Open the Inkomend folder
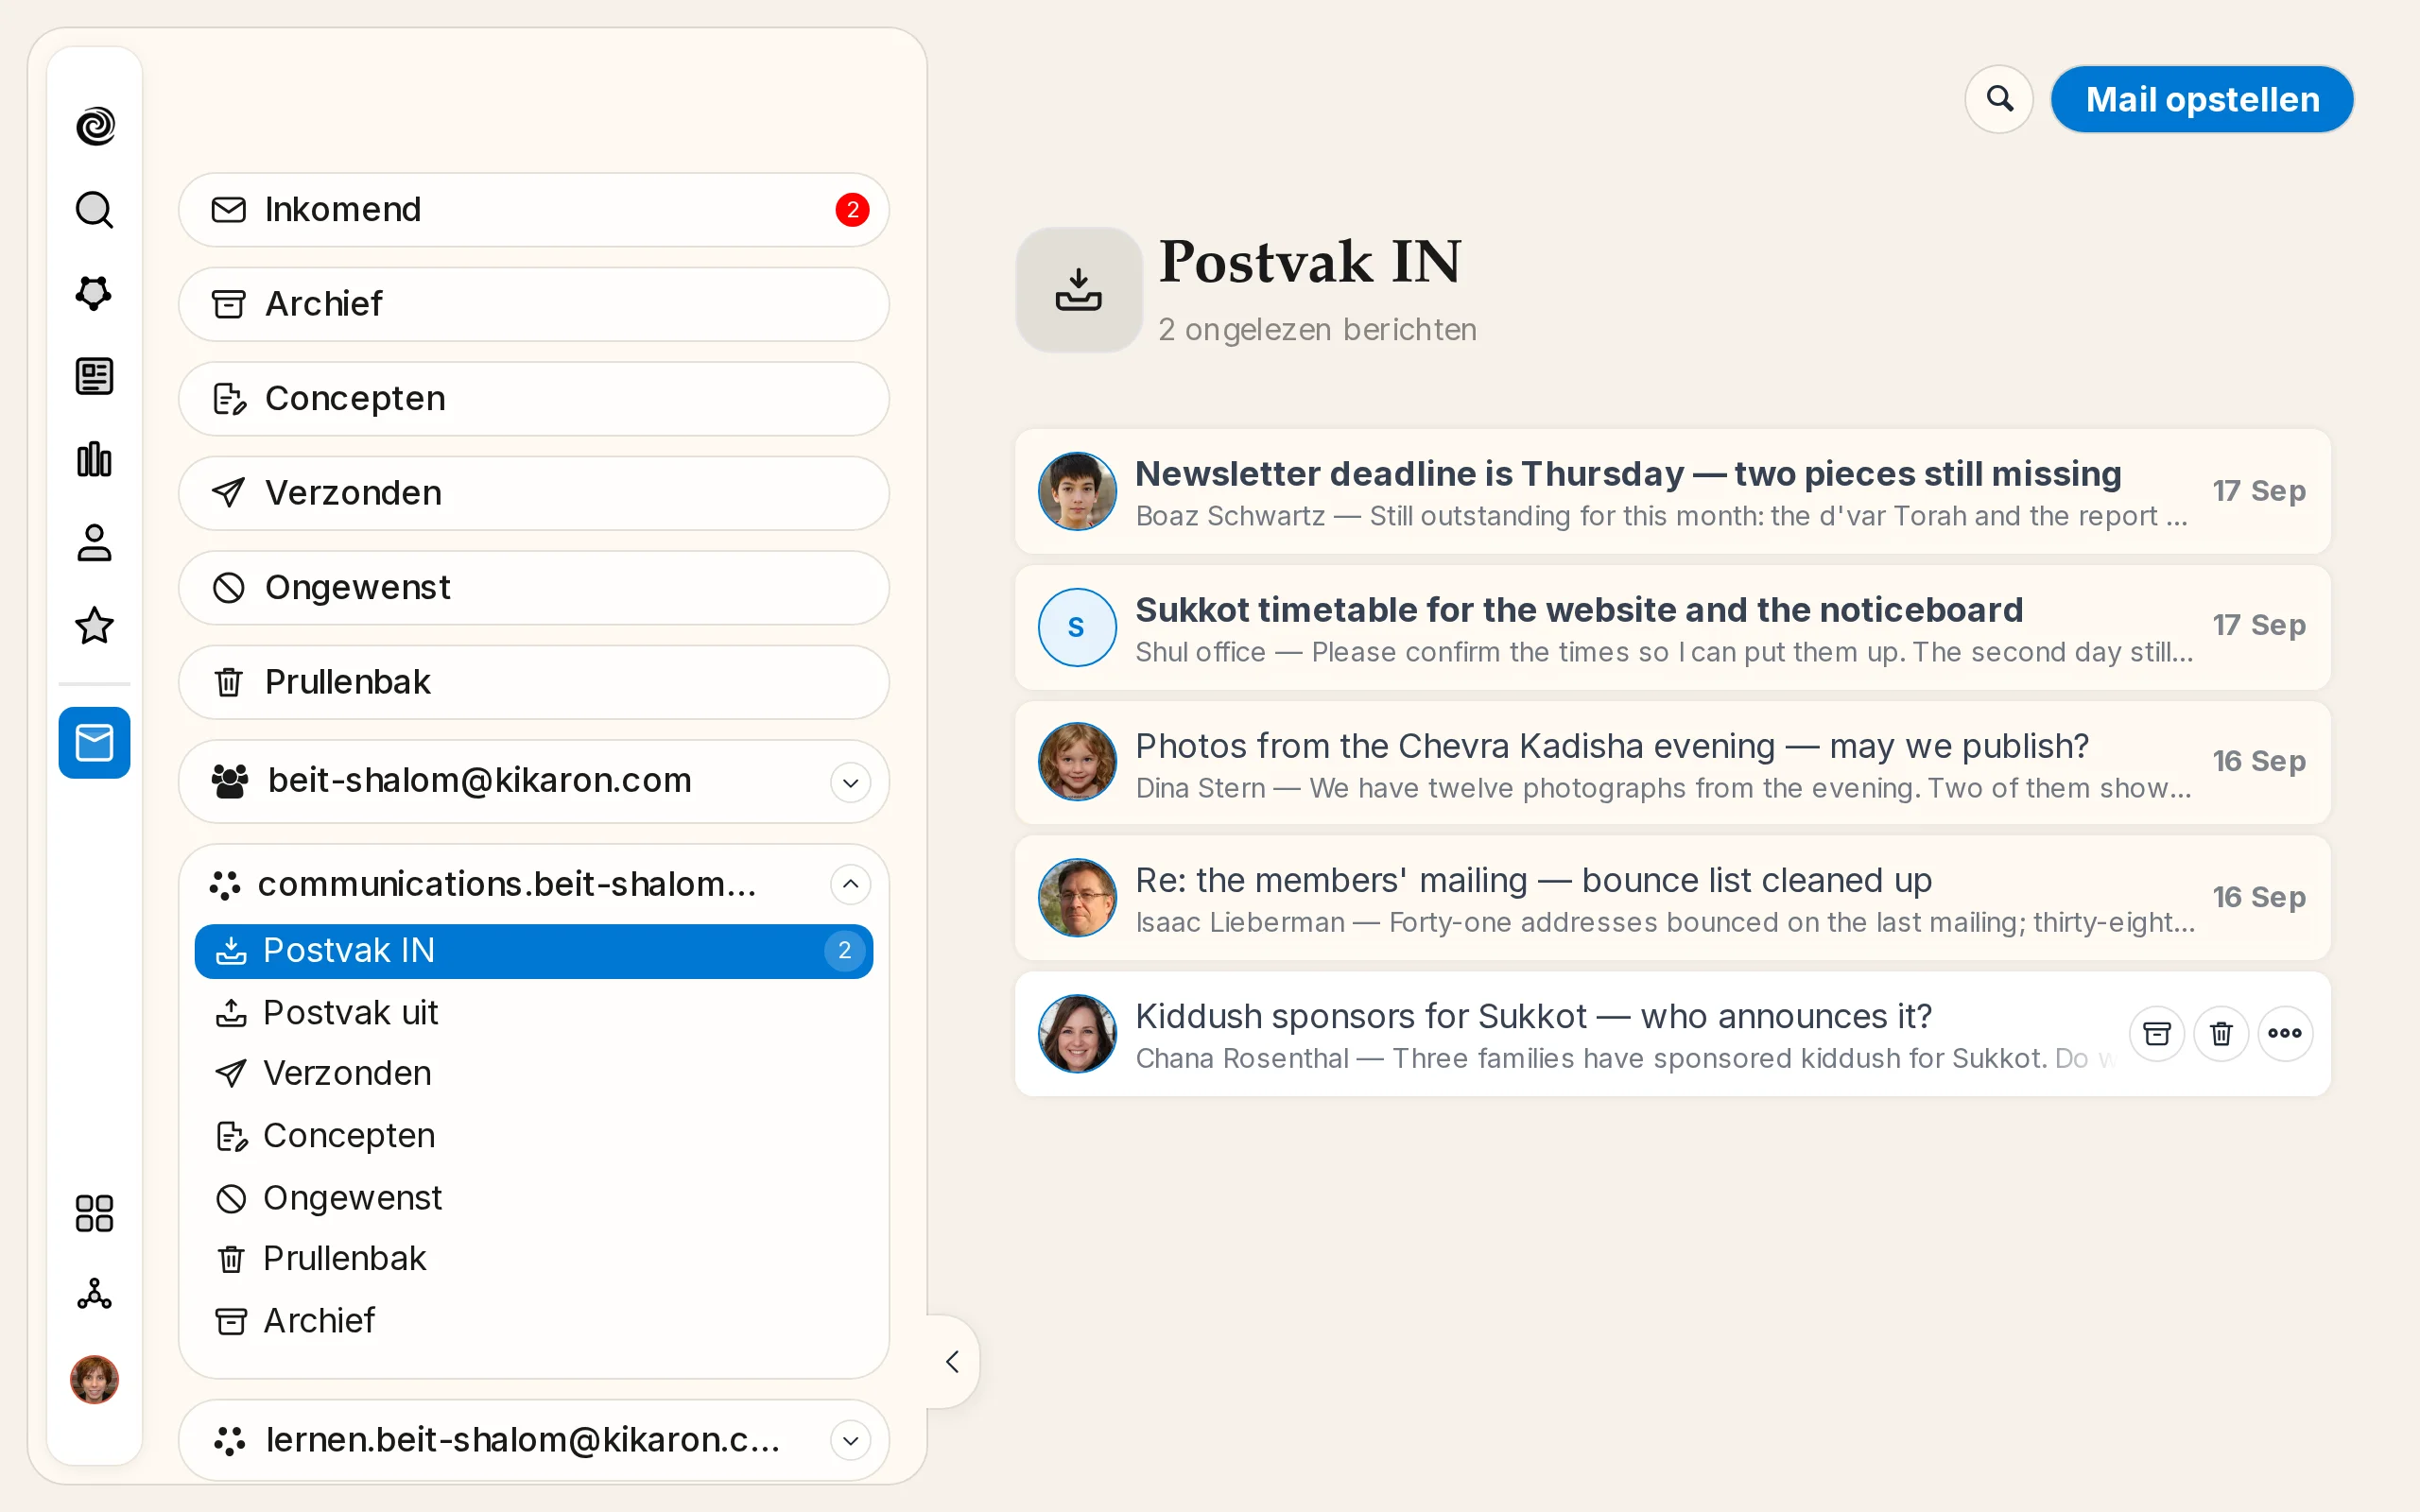 click(x=534, y=210)
